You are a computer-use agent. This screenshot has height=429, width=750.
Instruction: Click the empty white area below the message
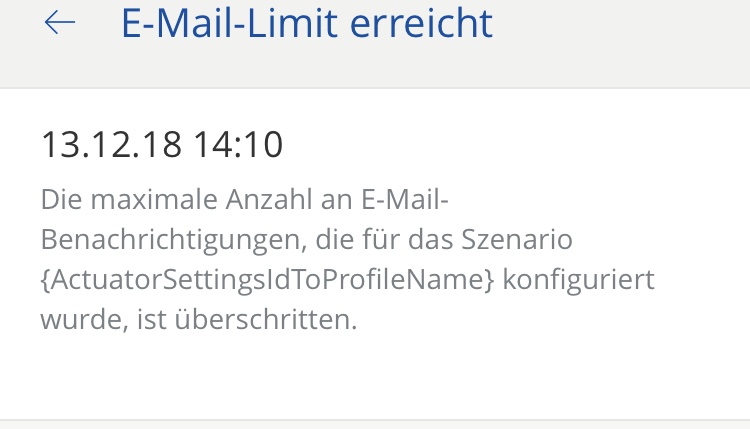click(375, 378)
